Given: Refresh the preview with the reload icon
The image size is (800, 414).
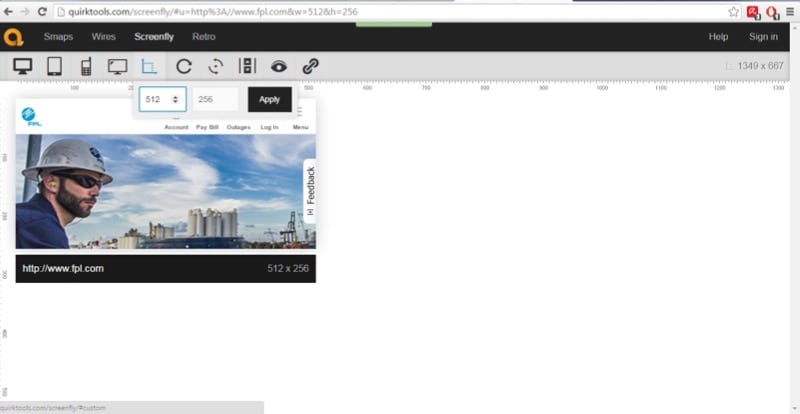Looking at the screenshot, I should (x=183, y=66).
